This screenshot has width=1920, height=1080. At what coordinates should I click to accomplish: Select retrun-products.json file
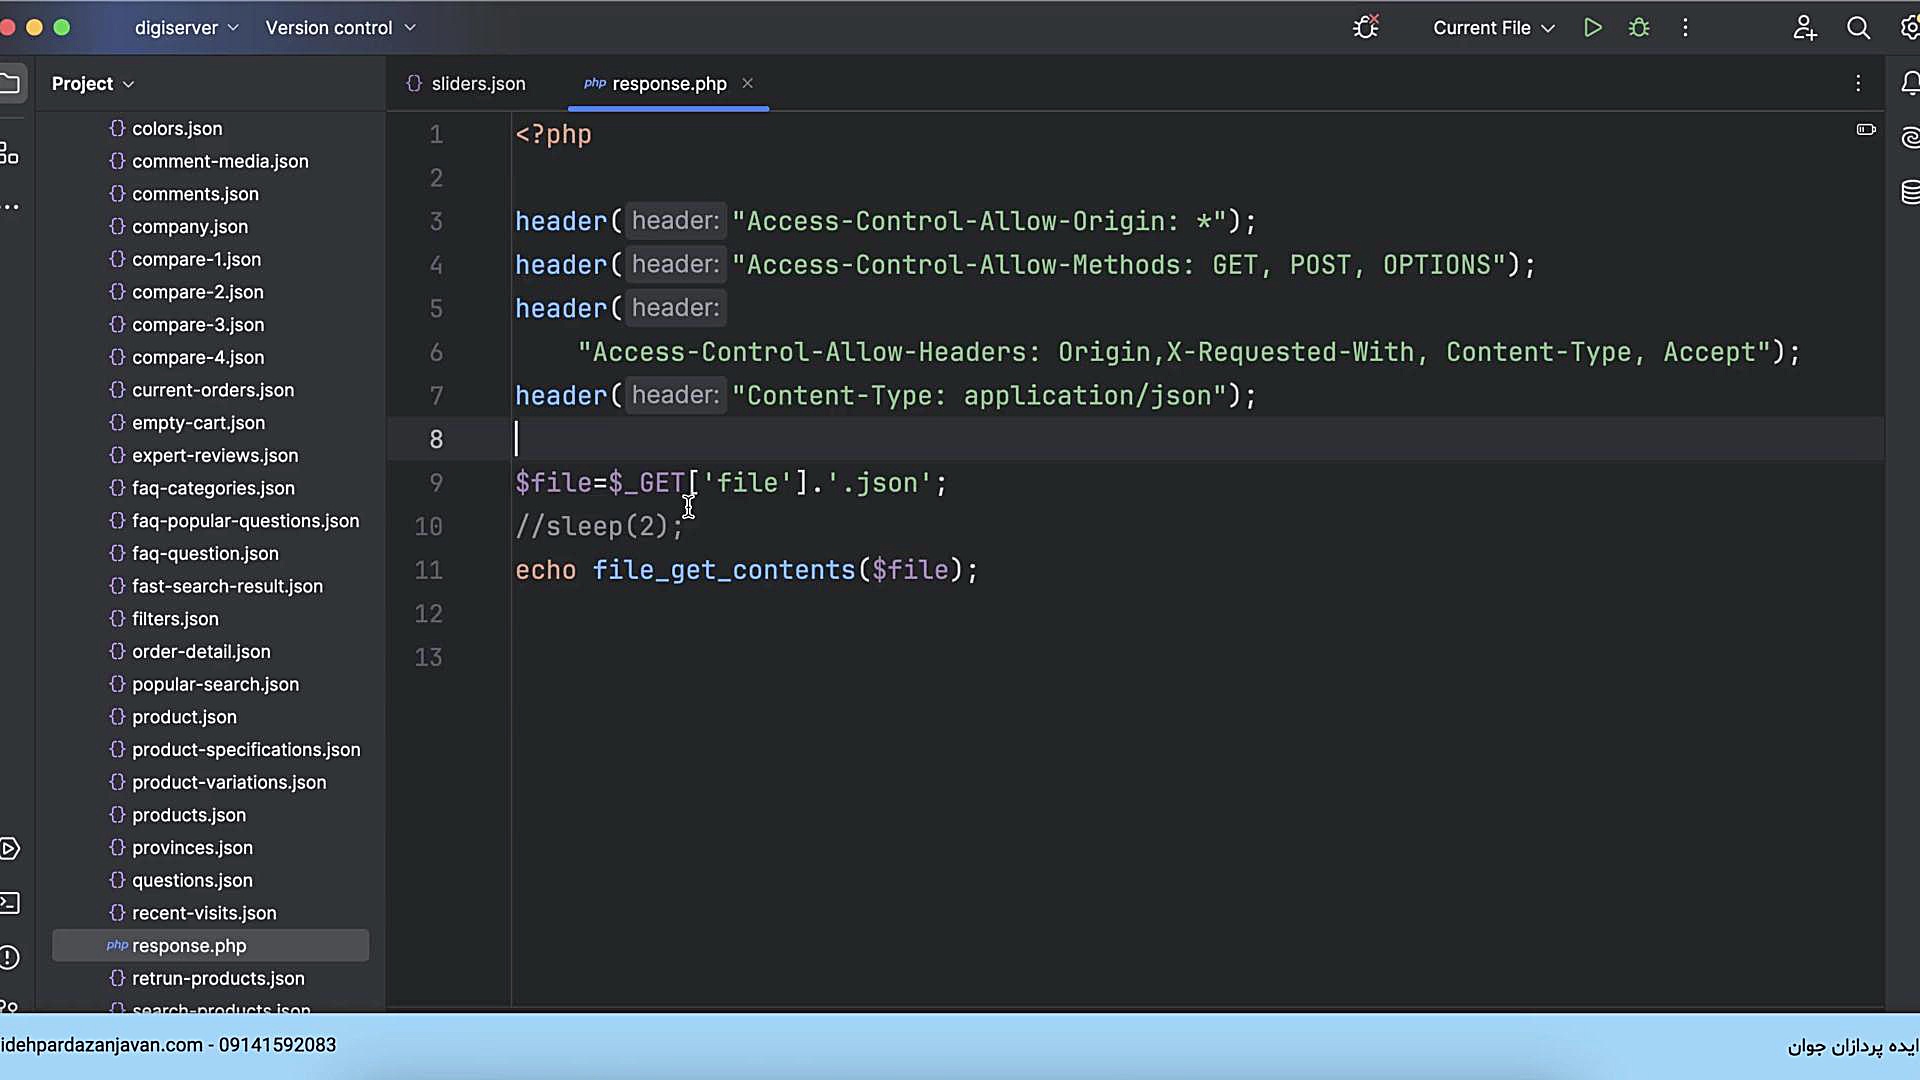[218, 979]
